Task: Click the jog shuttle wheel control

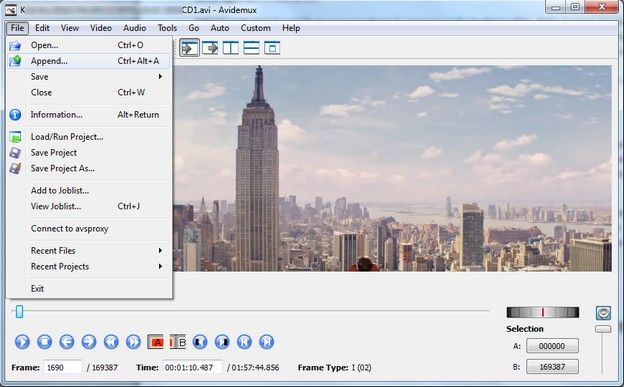Action: click(543, 312)
